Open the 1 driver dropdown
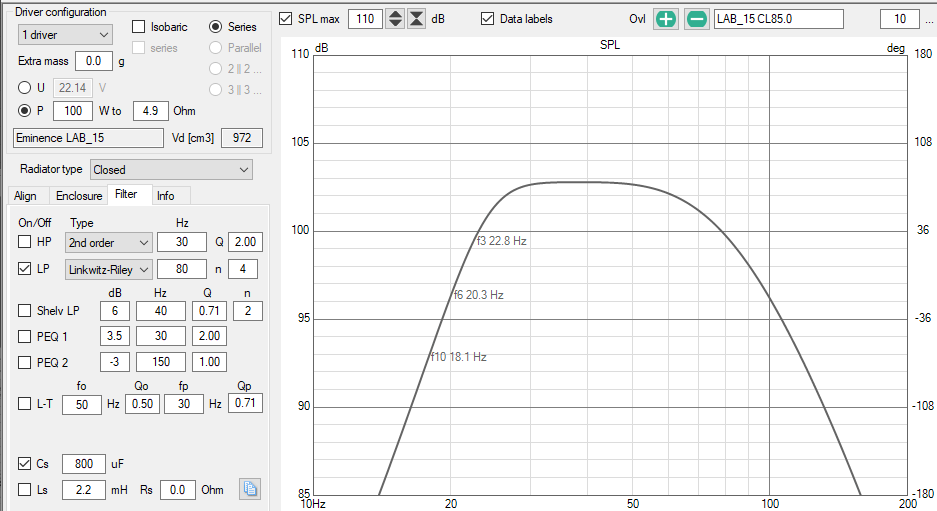The height and width of the screenshot is (511, 937). (x=65, y=35)
